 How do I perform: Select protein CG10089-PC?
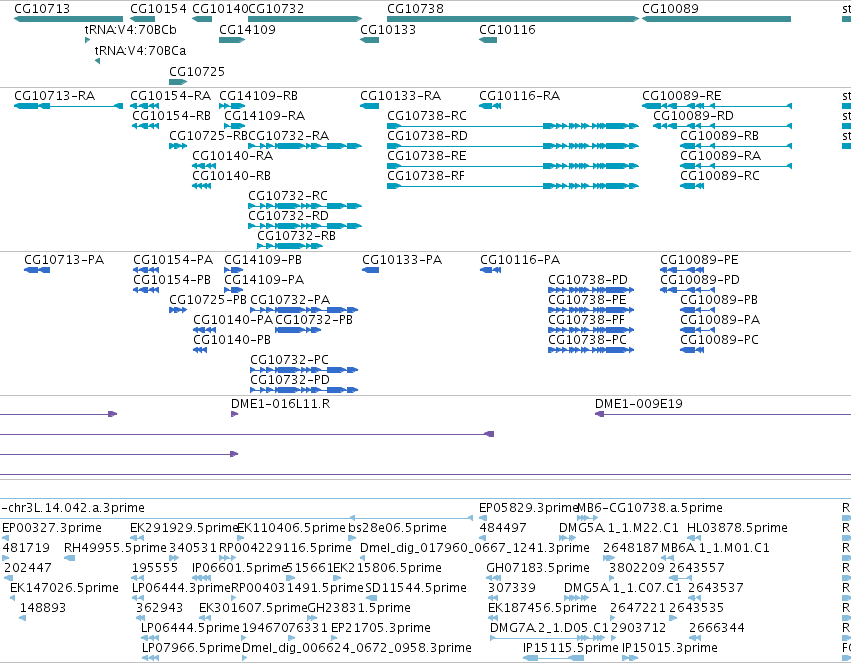(x=719, y=340)
